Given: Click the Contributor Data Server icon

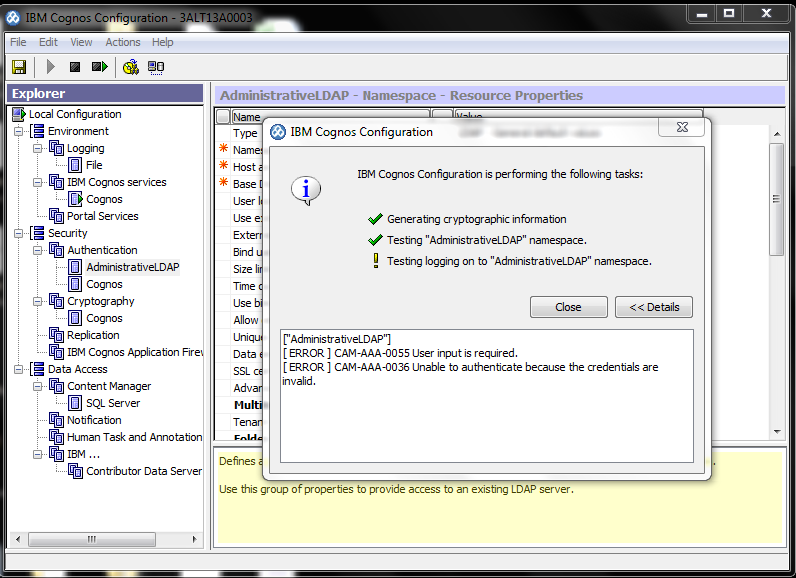Looking at the screenshot, I should click(76, 471).
